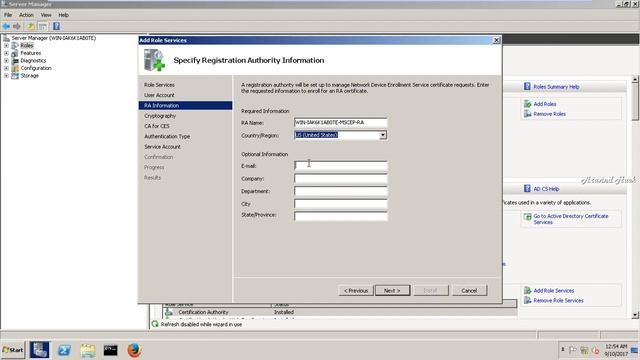Click the Action Center flag tray icon
Viewport: 640px width, 360px height.
coord(573,350)
